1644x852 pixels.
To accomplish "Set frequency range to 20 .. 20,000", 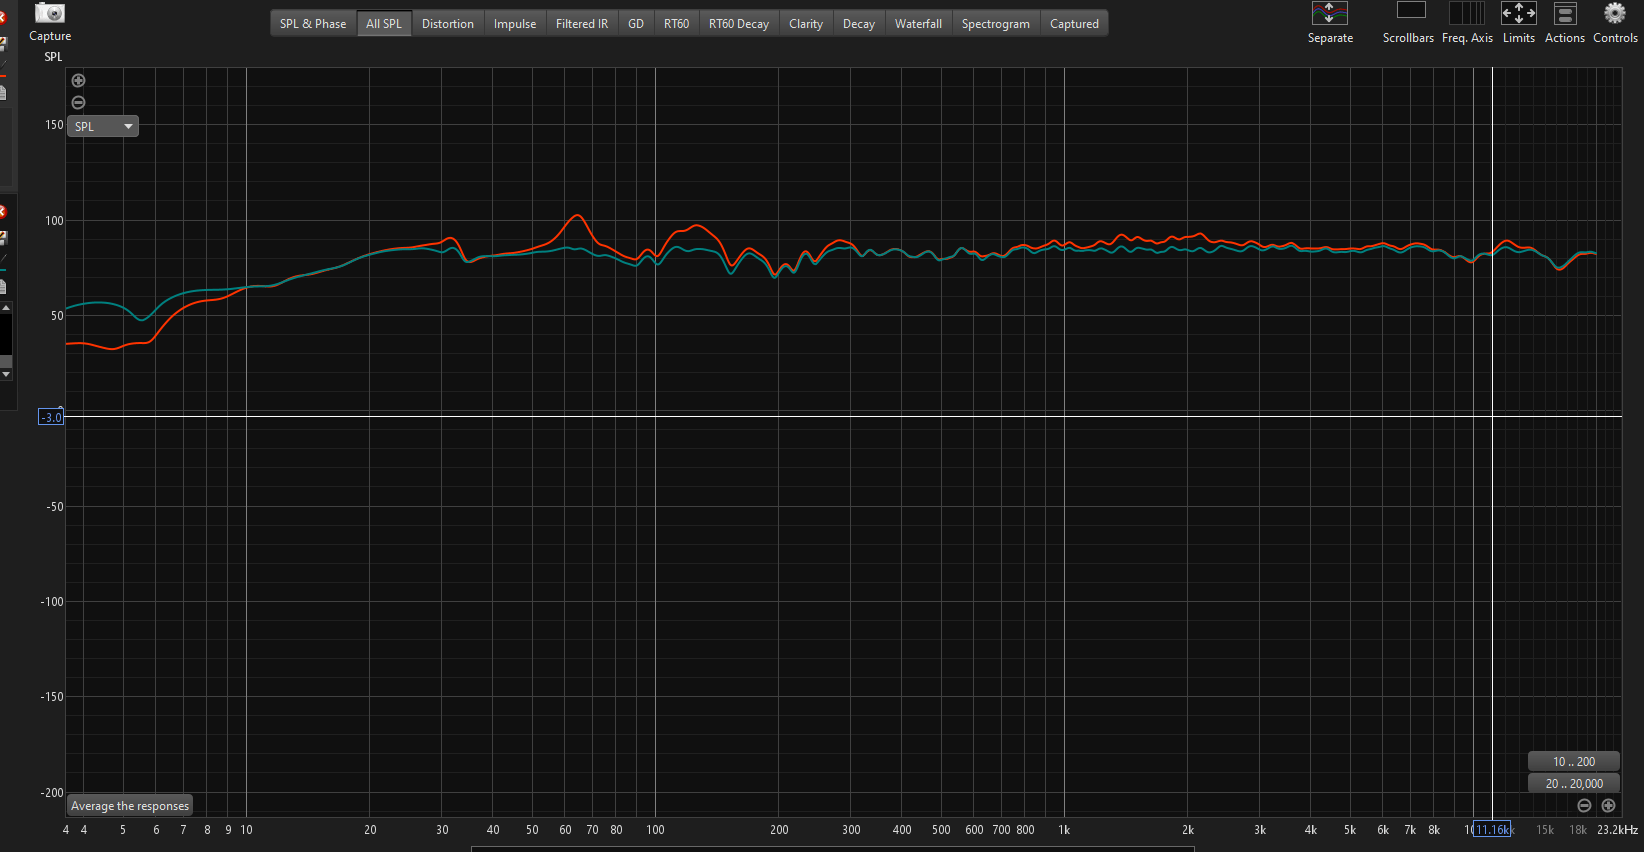I will pos(1573,784).
